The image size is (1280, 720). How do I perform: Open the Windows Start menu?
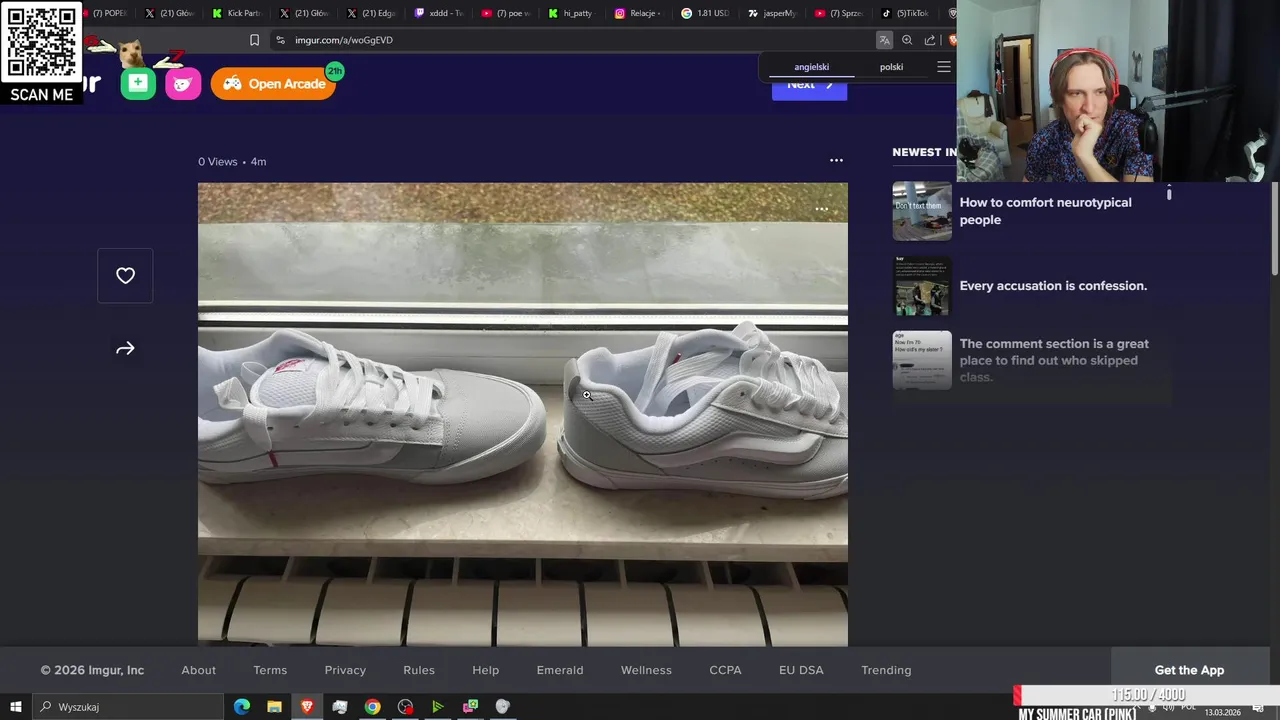[x=15, y=707]
